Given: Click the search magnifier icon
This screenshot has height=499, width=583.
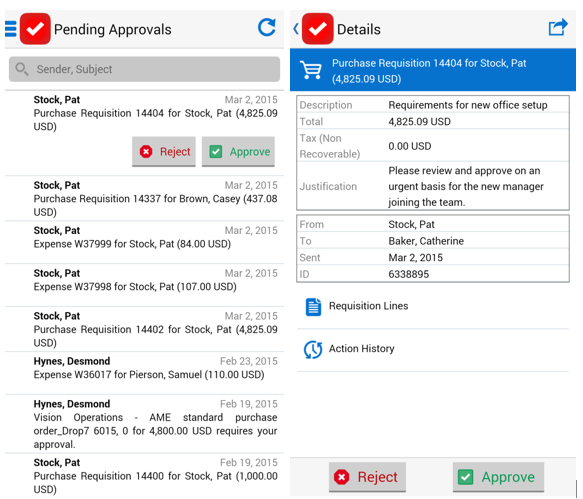Looking at the screenshot, I should (x=22, y=69).
